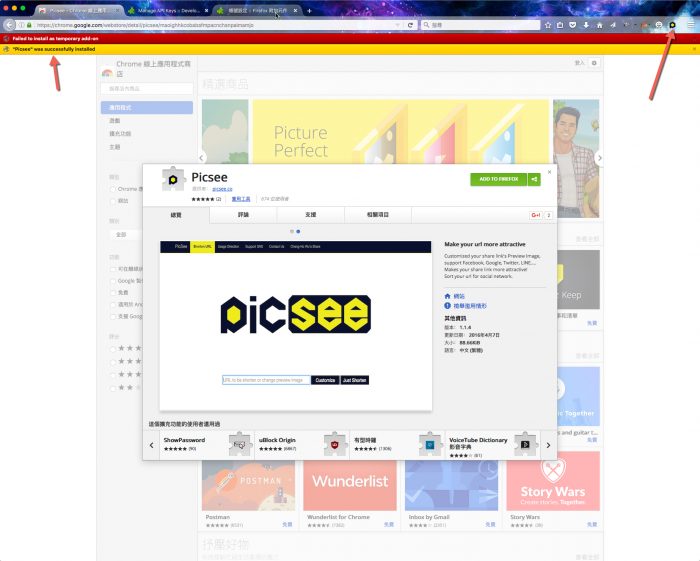Click the home icon beside 網站 link

447,296
